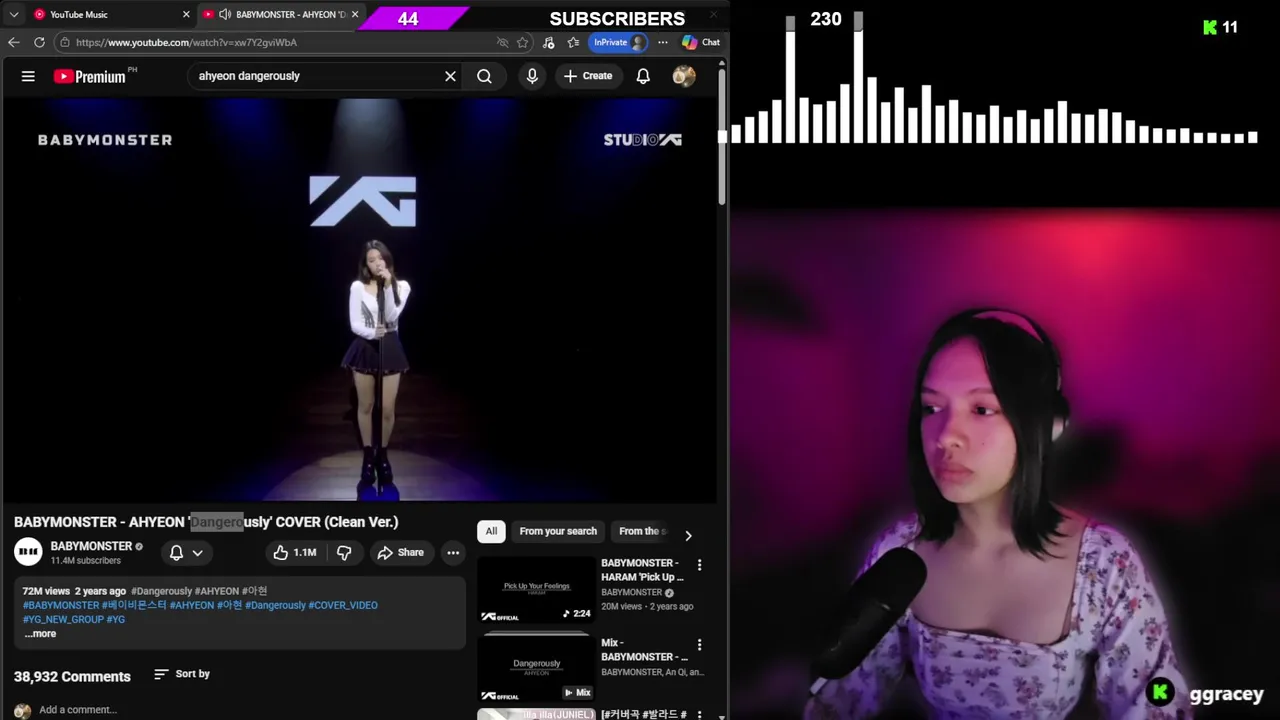This screenshot has width=1280, height=720.
Task: Open the JUNIEL cover video thumbnail
Action: [x=536, y=715]
